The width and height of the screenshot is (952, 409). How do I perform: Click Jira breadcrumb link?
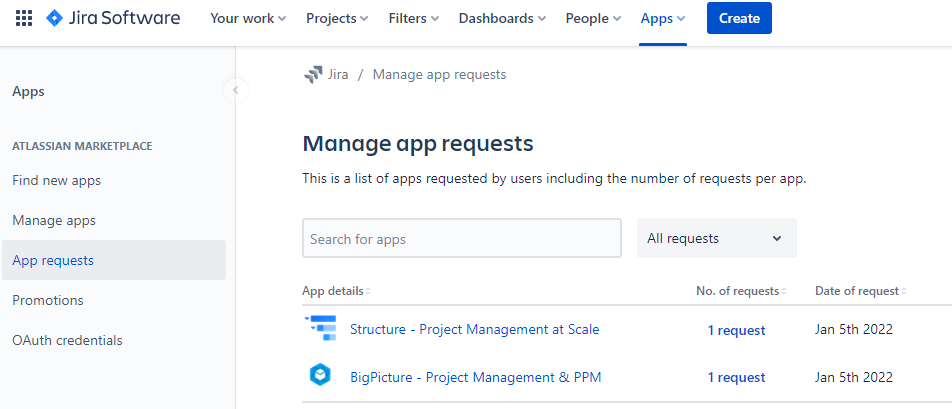click(x=338, y=75)
